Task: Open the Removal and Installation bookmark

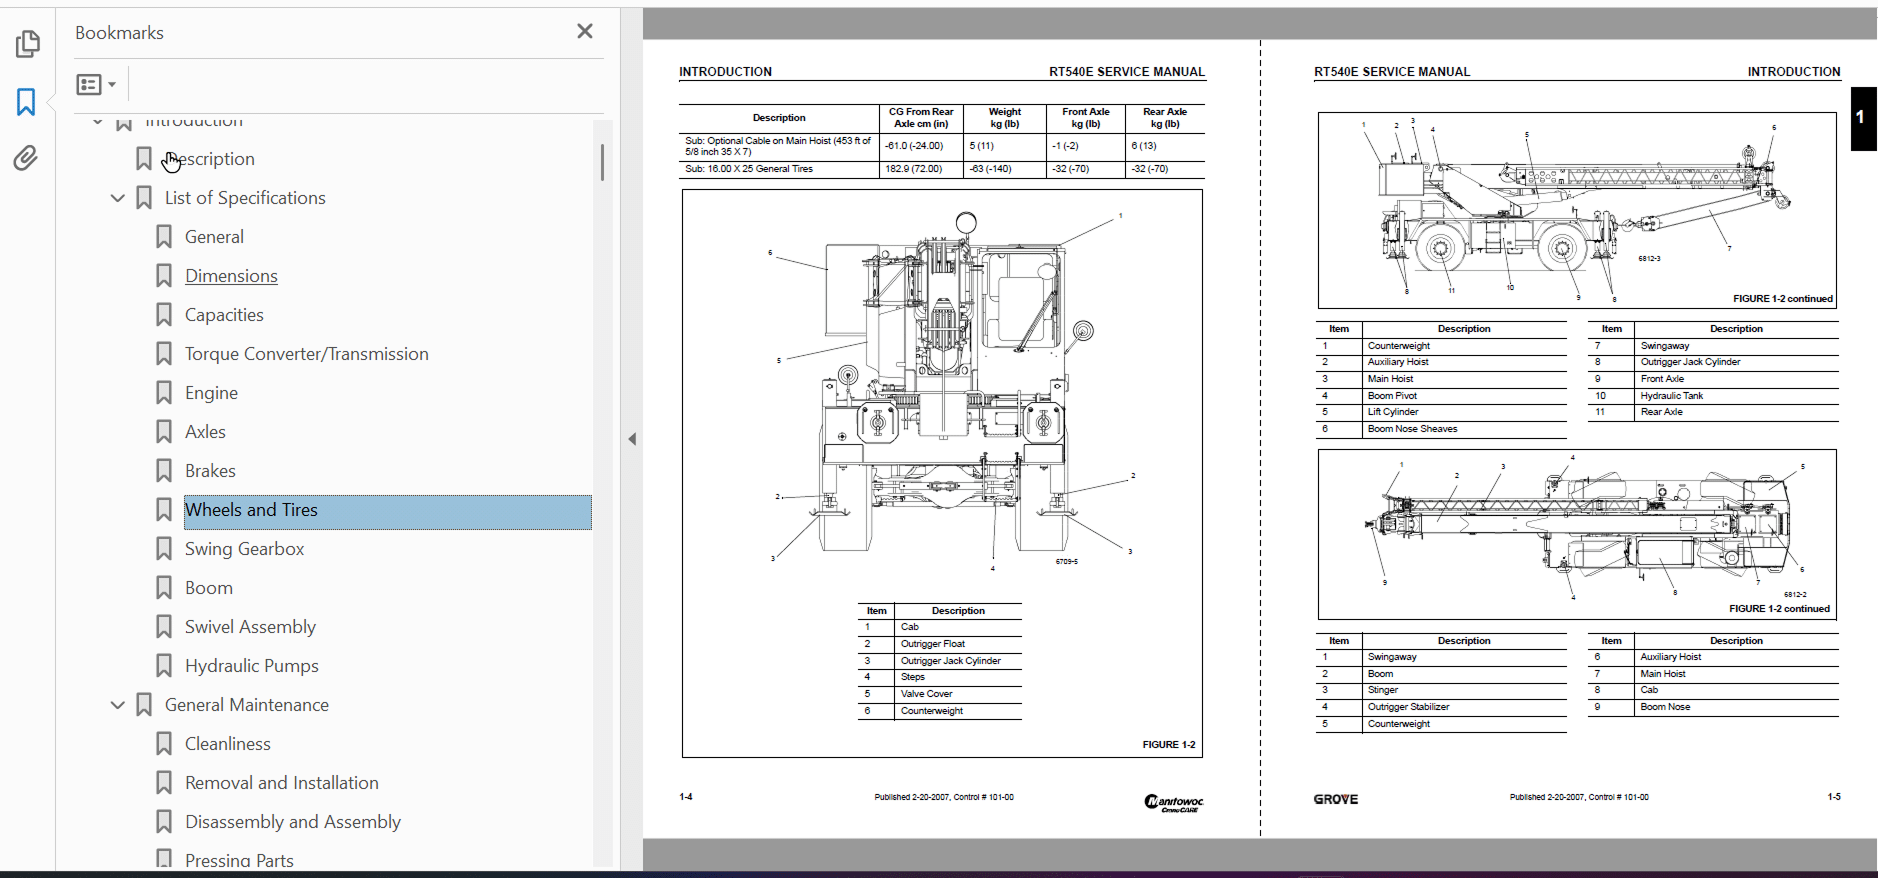Action: coord(281,783)
